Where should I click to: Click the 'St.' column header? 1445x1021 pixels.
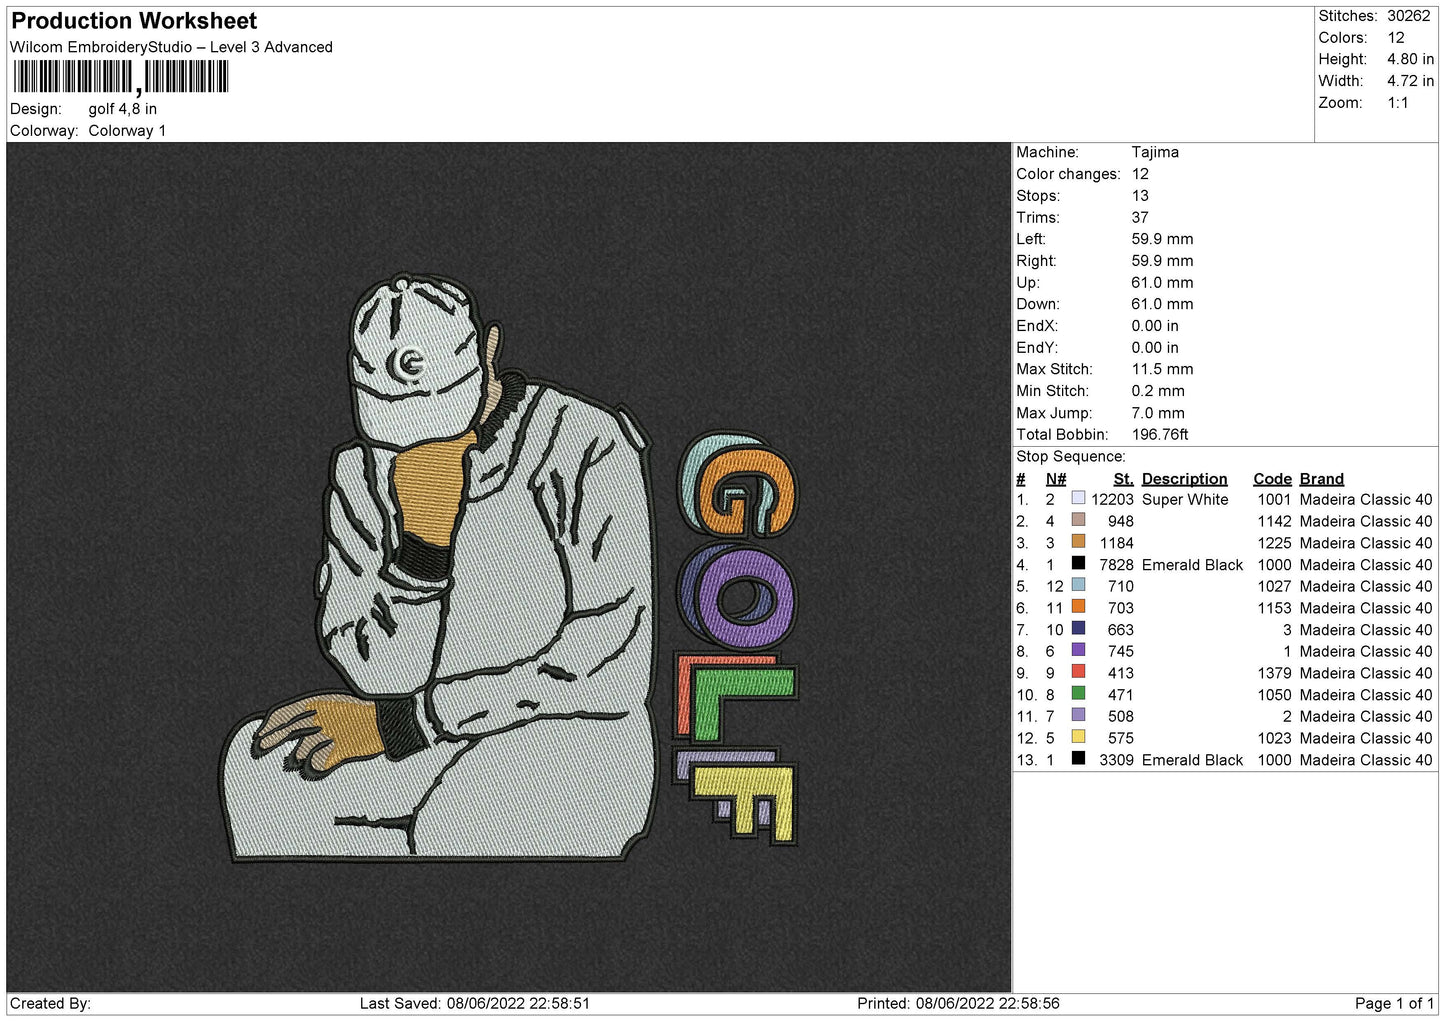(1123, 479)
